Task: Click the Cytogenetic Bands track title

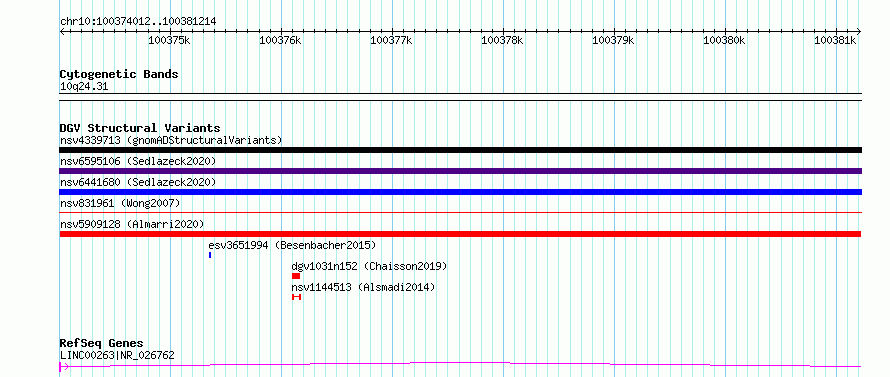Action: coord(119,74)
